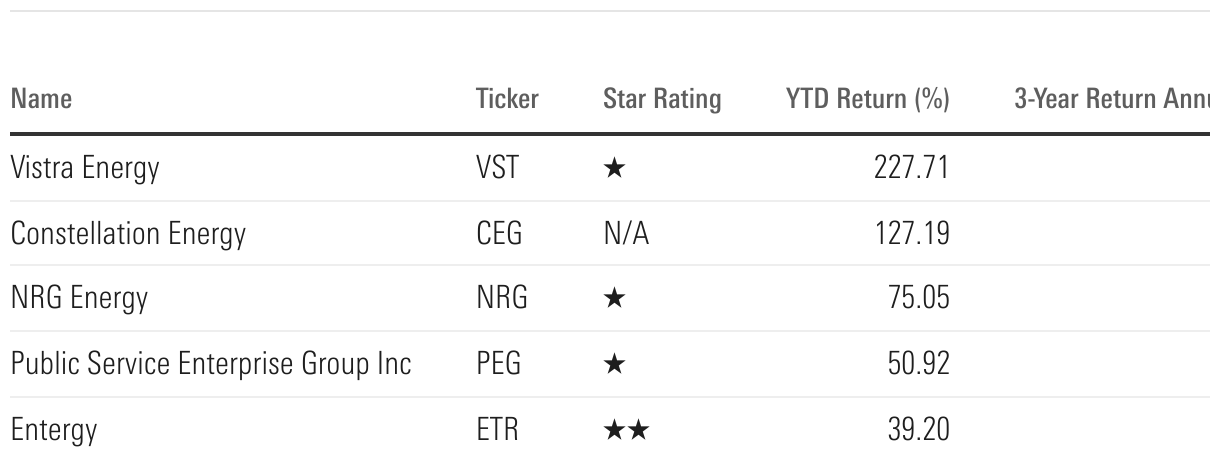Click the 227.71 YTD return value
This screenshot has height=472, width=1220.
pos(911,168)
